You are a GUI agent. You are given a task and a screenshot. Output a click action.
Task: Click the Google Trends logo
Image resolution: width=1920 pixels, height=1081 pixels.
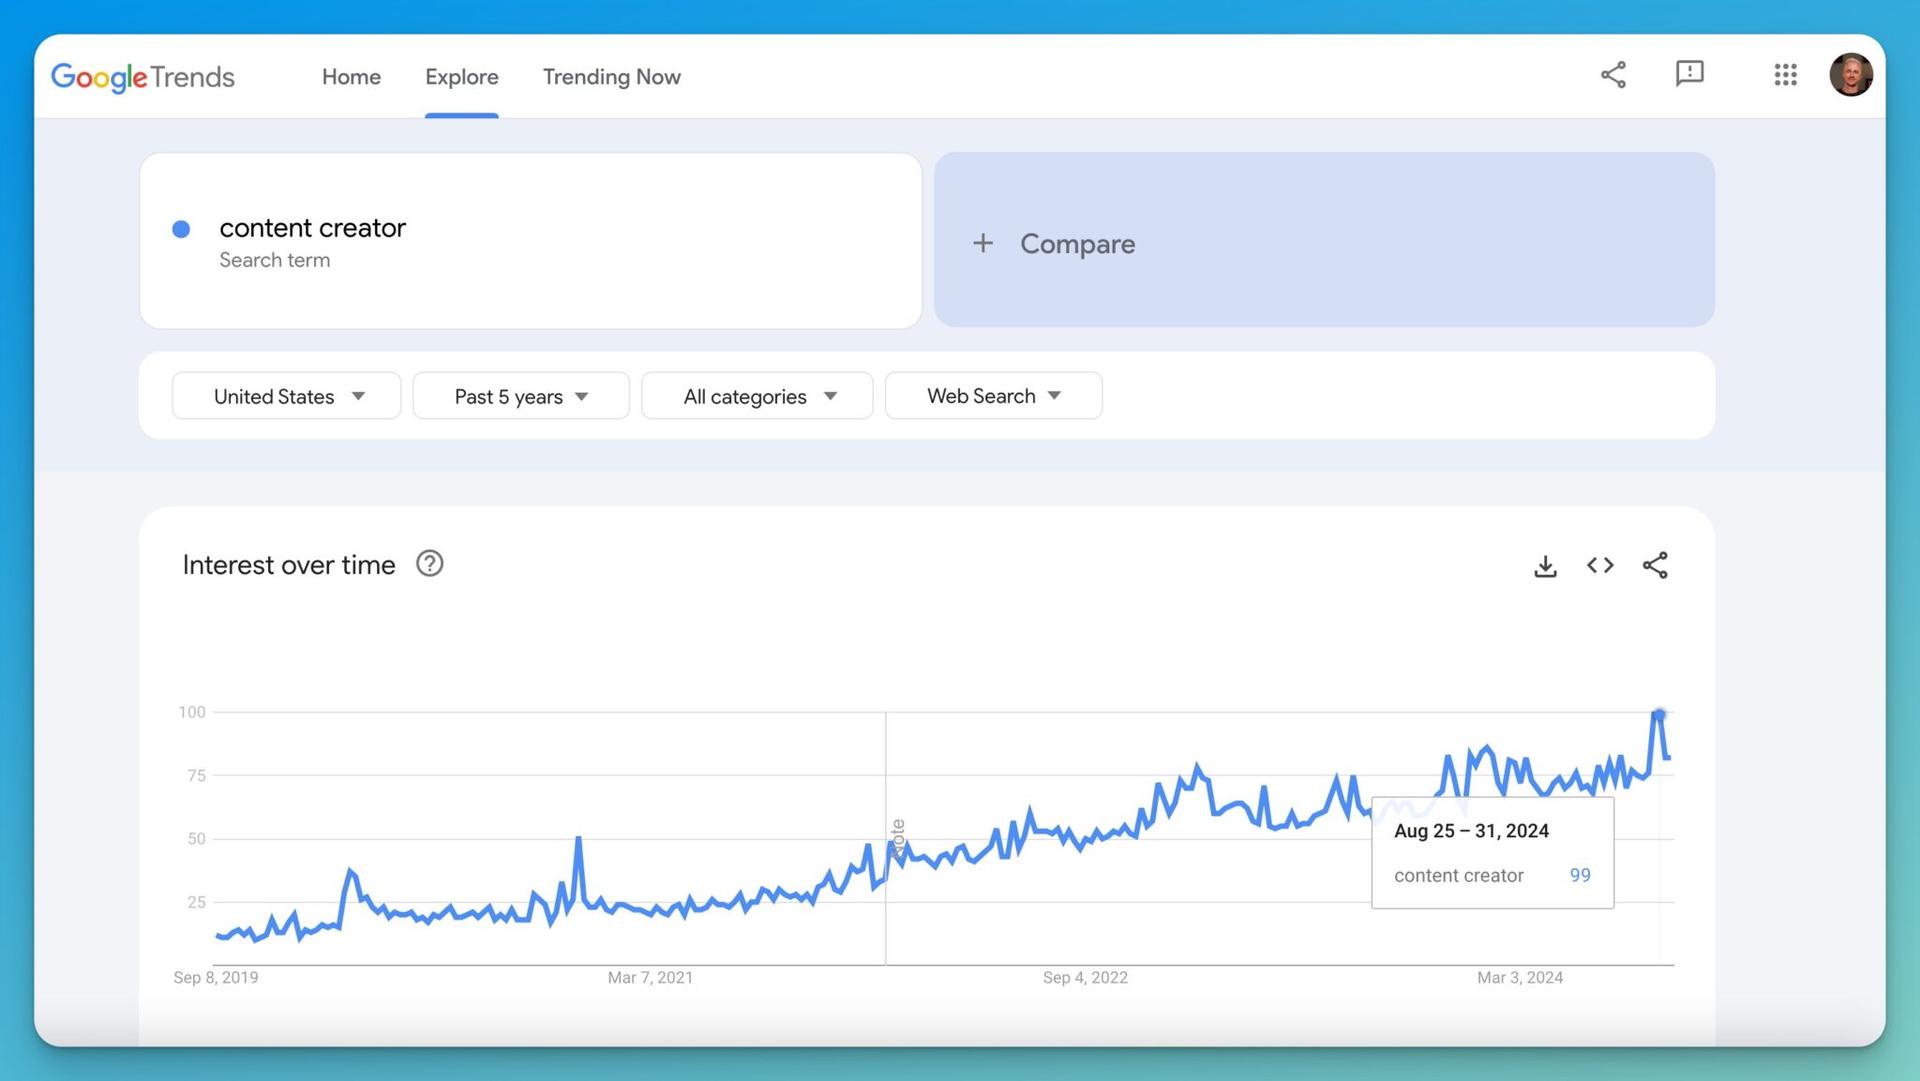[x=143, y=77]
